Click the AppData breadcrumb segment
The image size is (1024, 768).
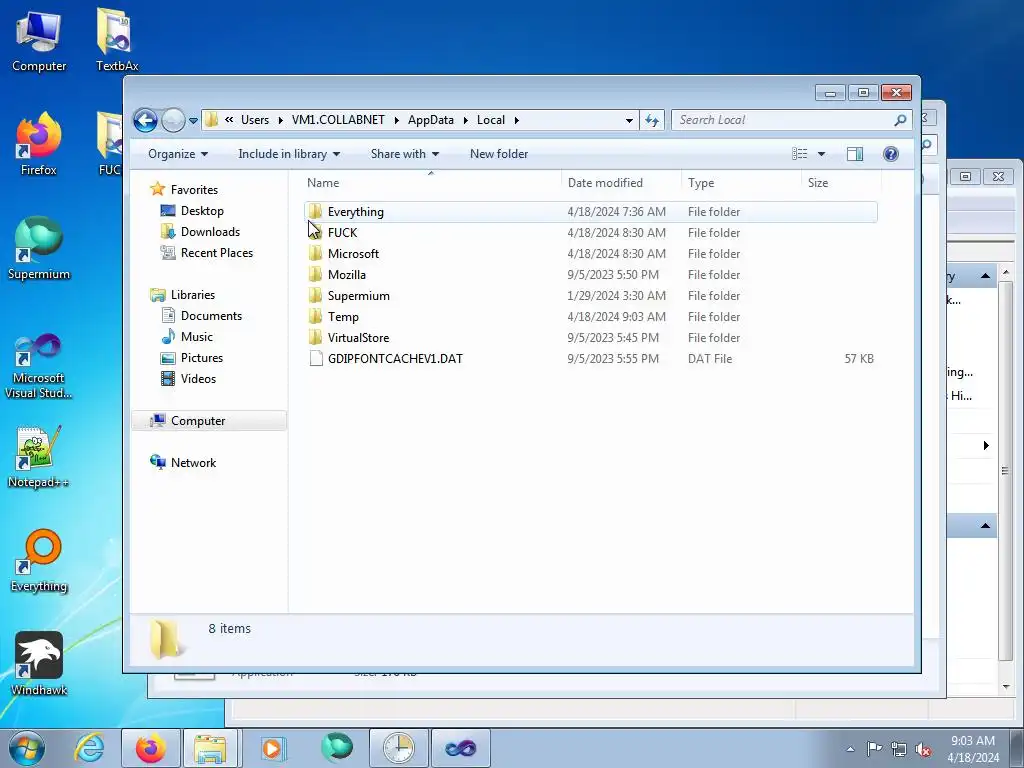(430, 120)
